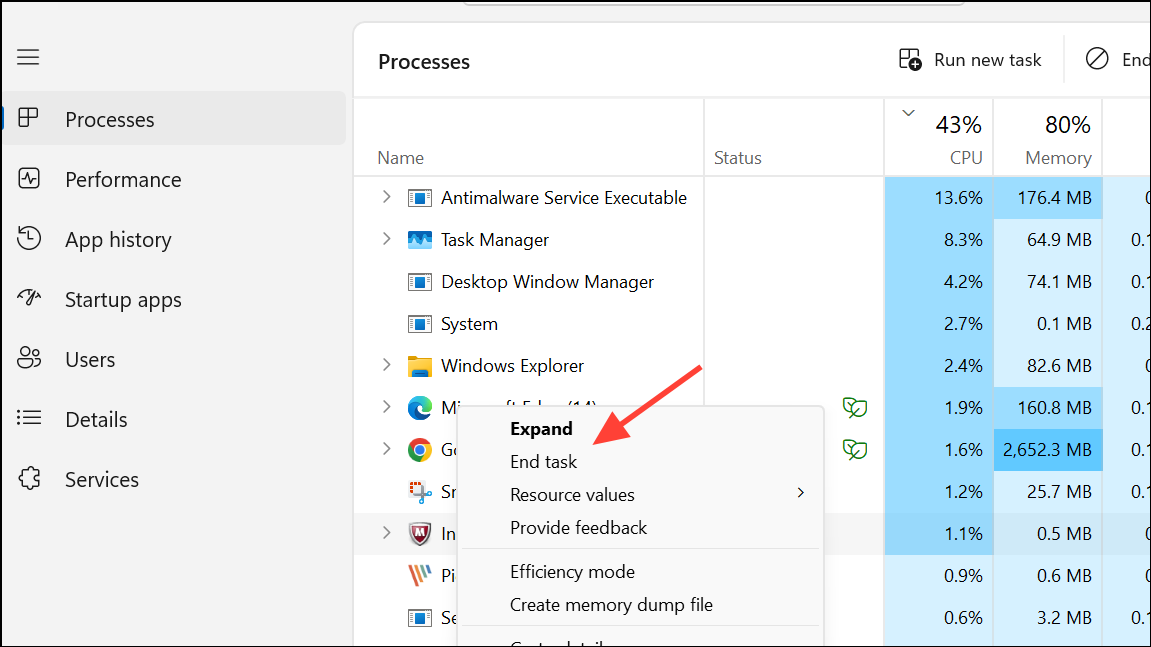
Task: Toggle the efficiency leaf beside Google Chrome
Action: [855, 449]
